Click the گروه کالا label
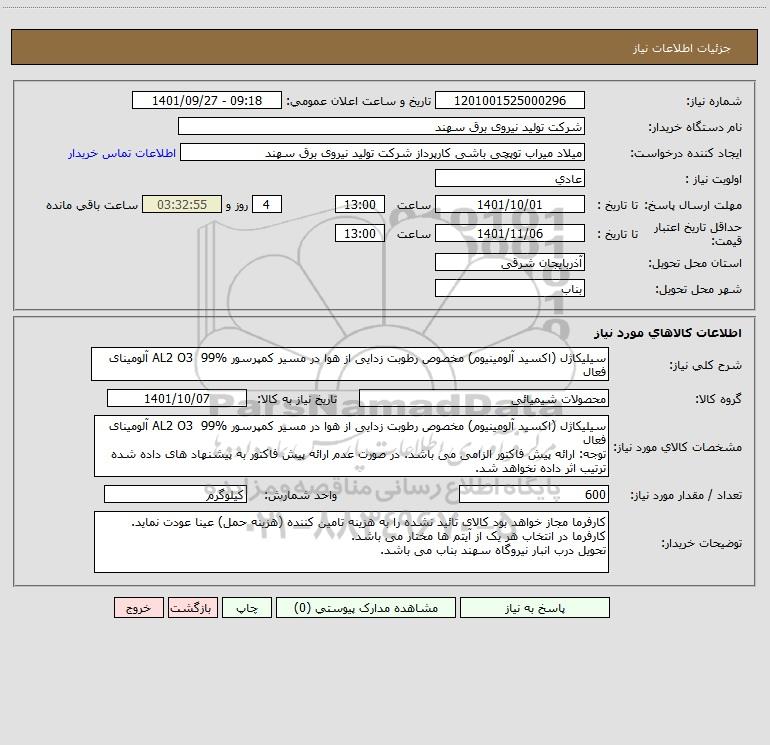The image size is (770, 745). 718,399
